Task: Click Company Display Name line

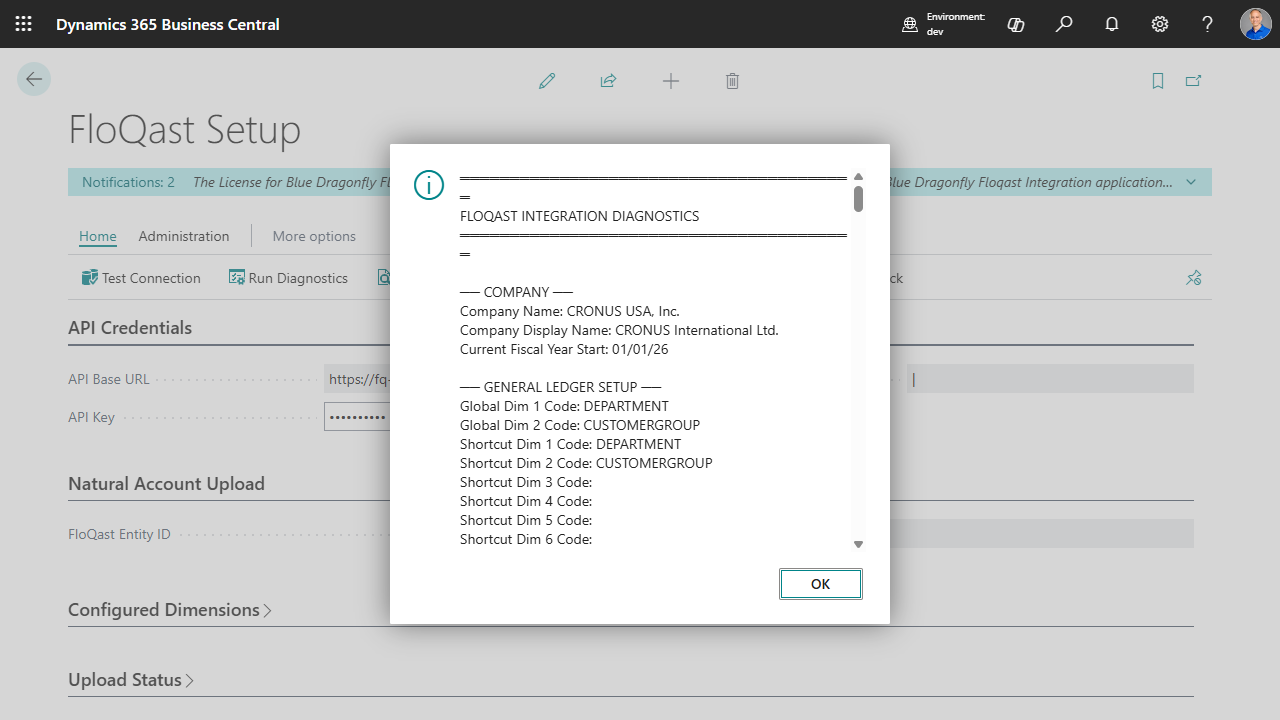Action: (619, 330)
